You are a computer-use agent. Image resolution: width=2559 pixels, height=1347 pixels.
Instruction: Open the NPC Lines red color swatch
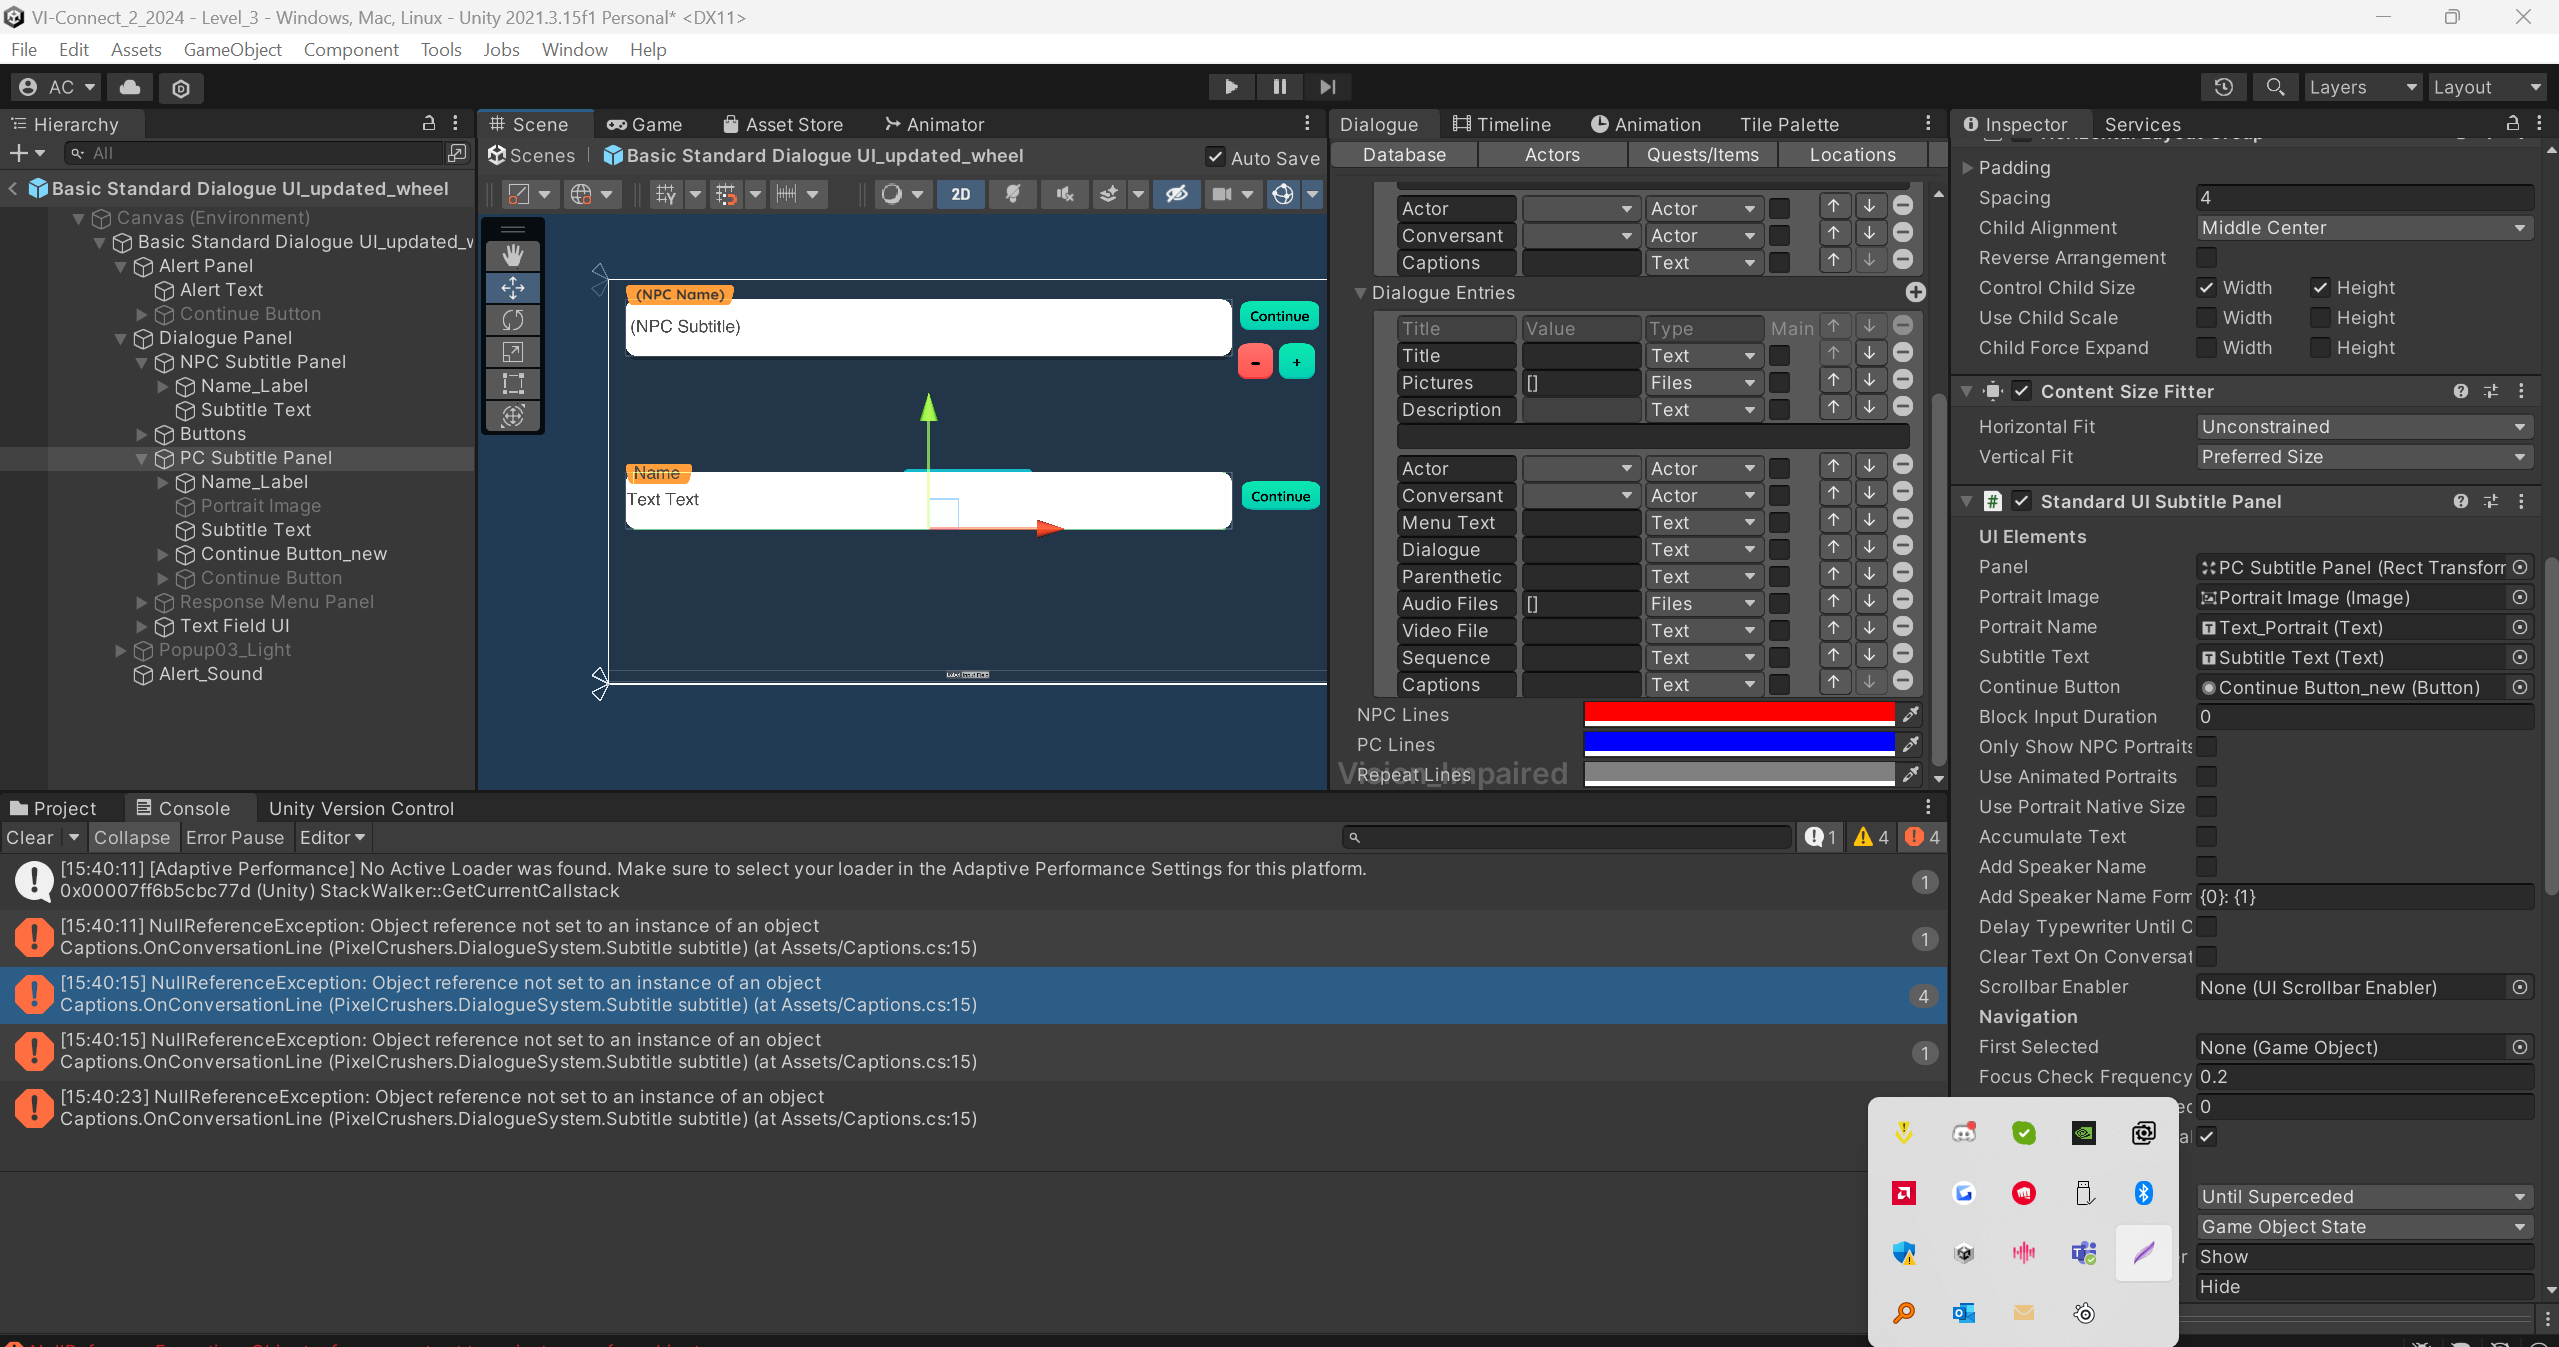coord(1739,714)
